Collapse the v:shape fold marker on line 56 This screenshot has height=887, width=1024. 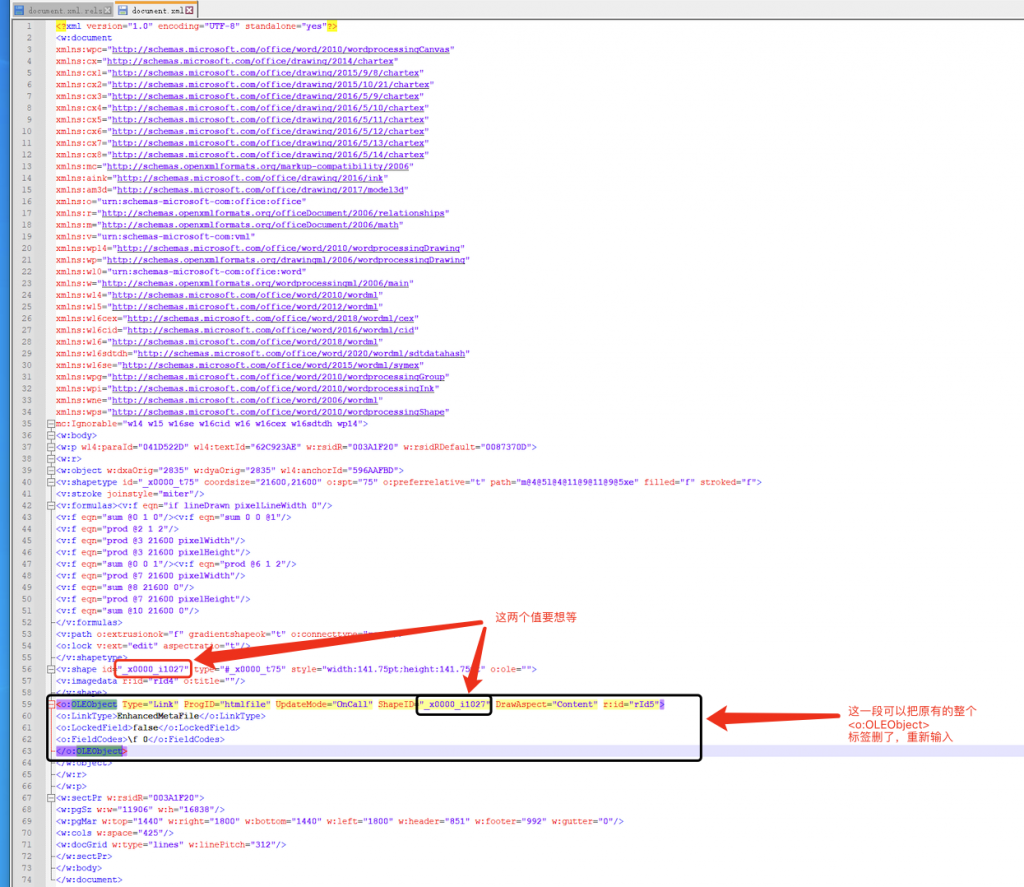[x=51, y=669]
